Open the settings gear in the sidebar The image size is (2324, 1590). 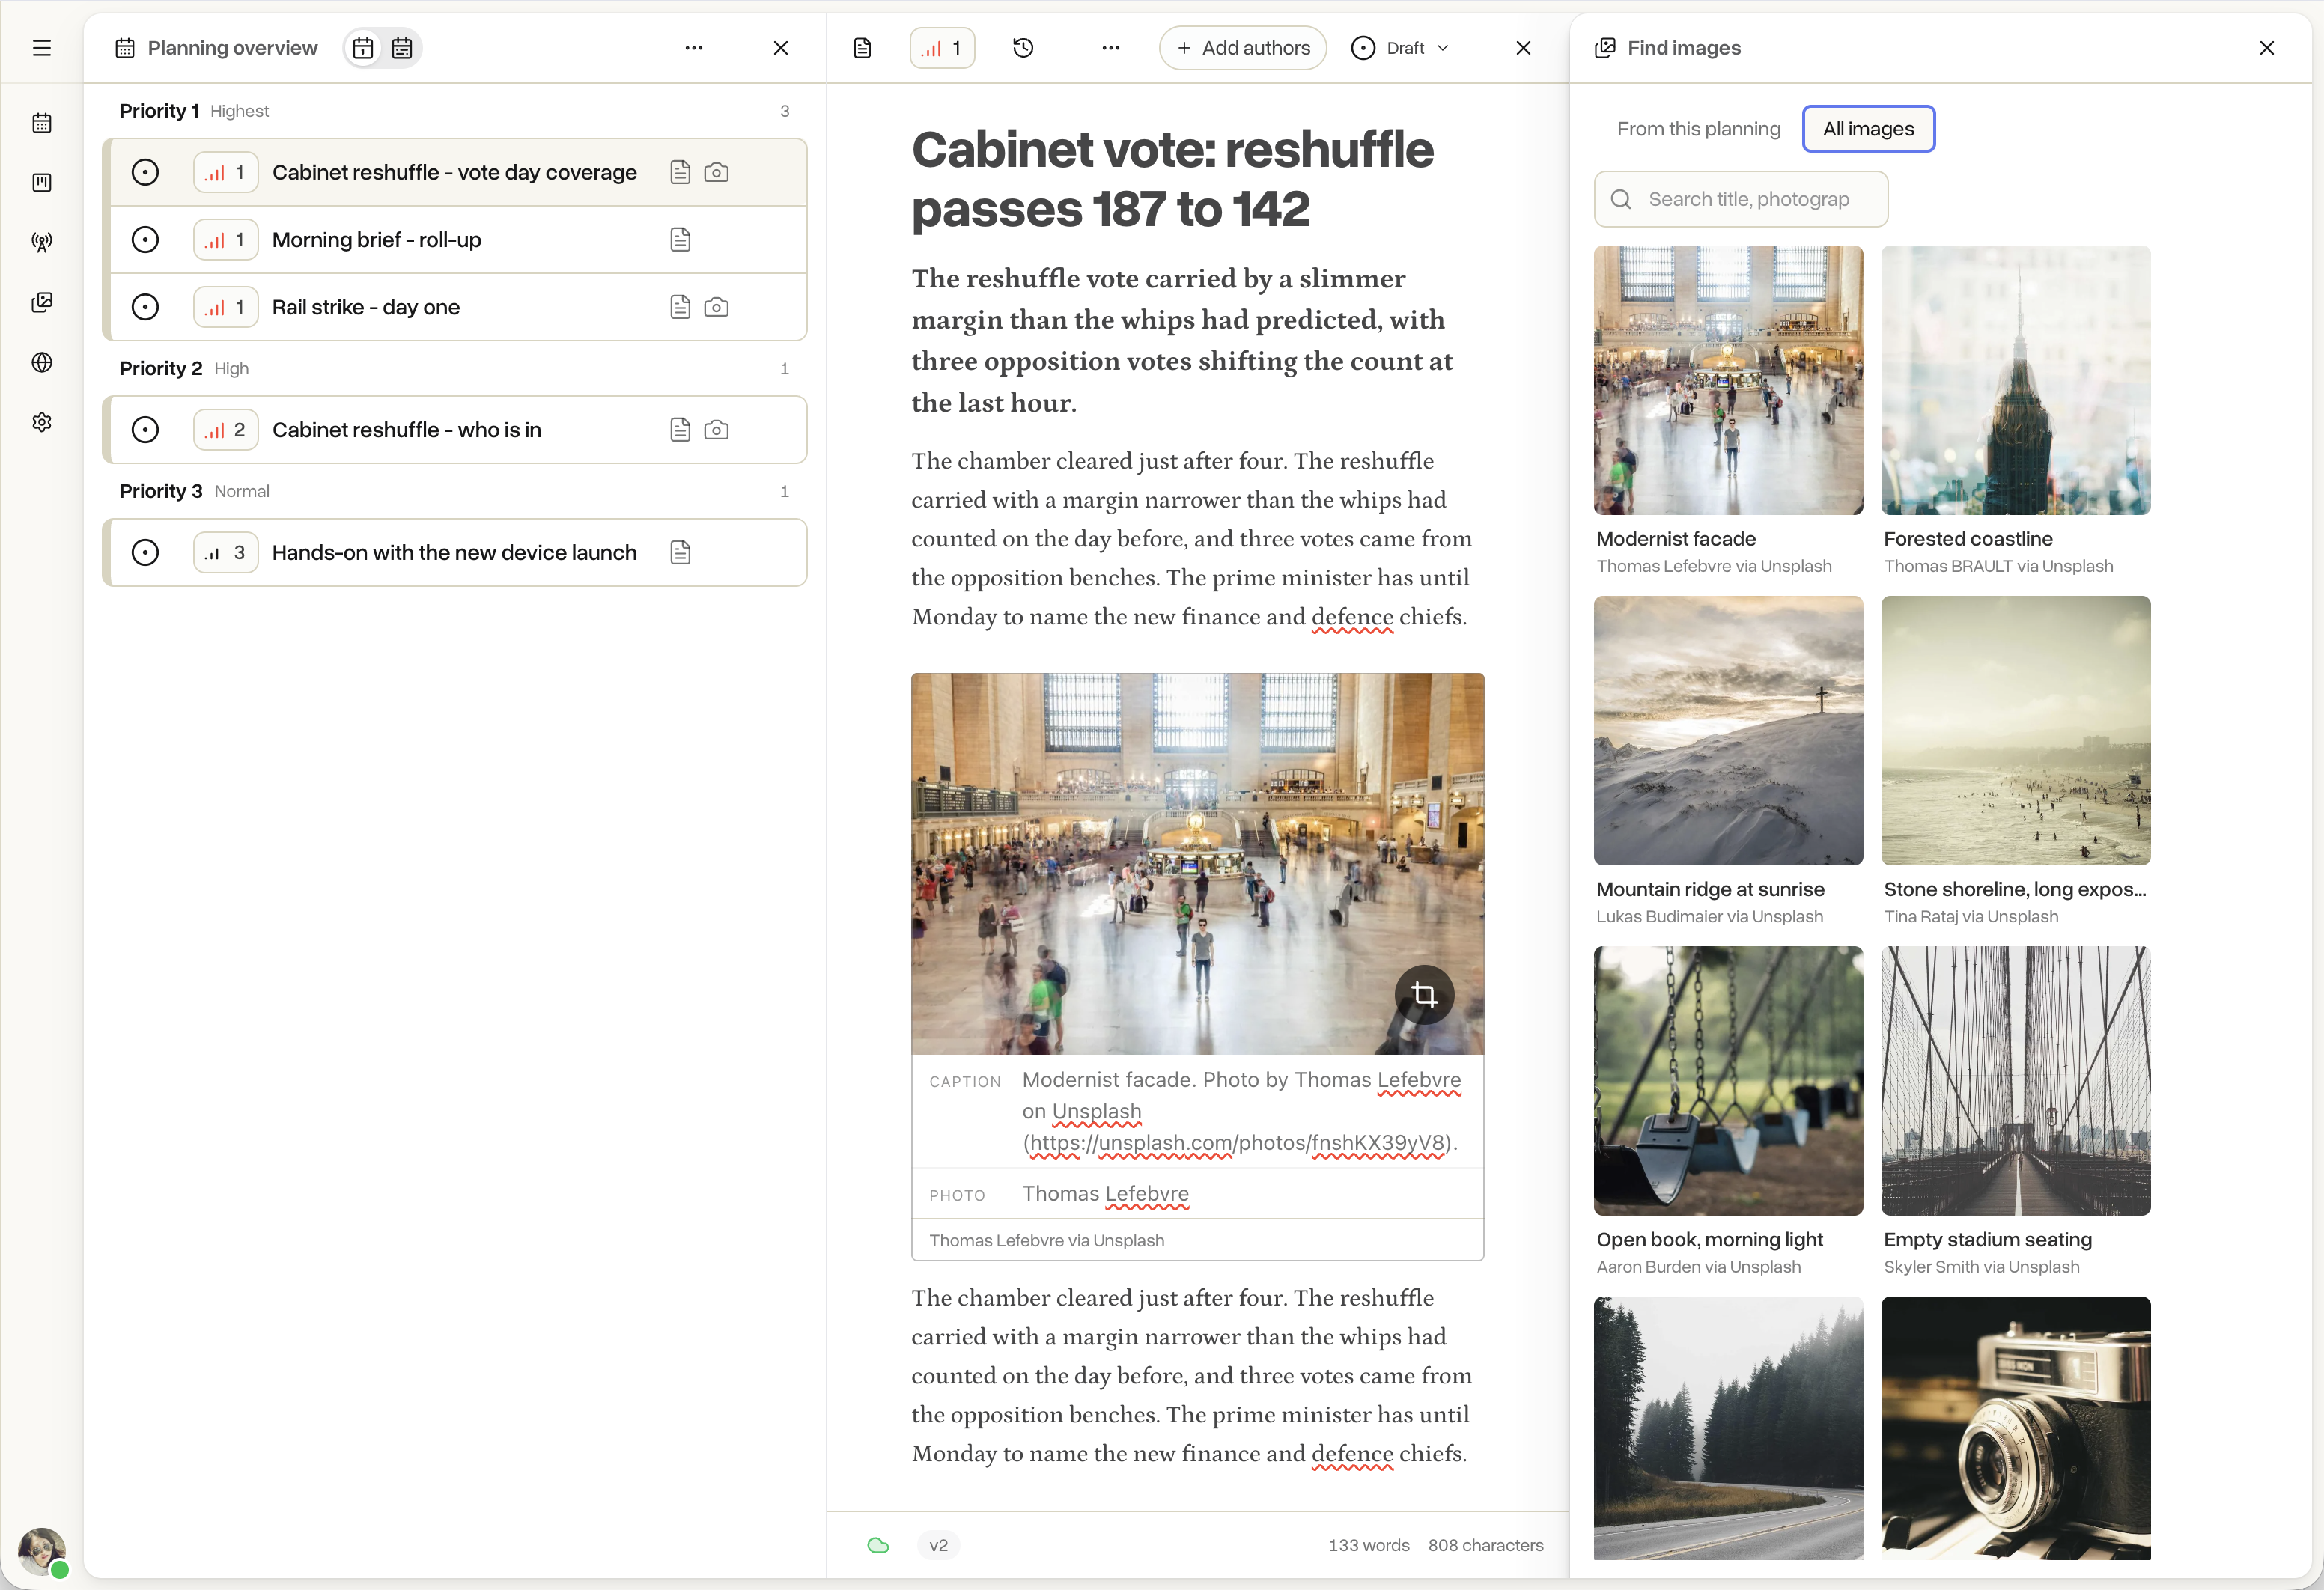[x=42, y=422]
